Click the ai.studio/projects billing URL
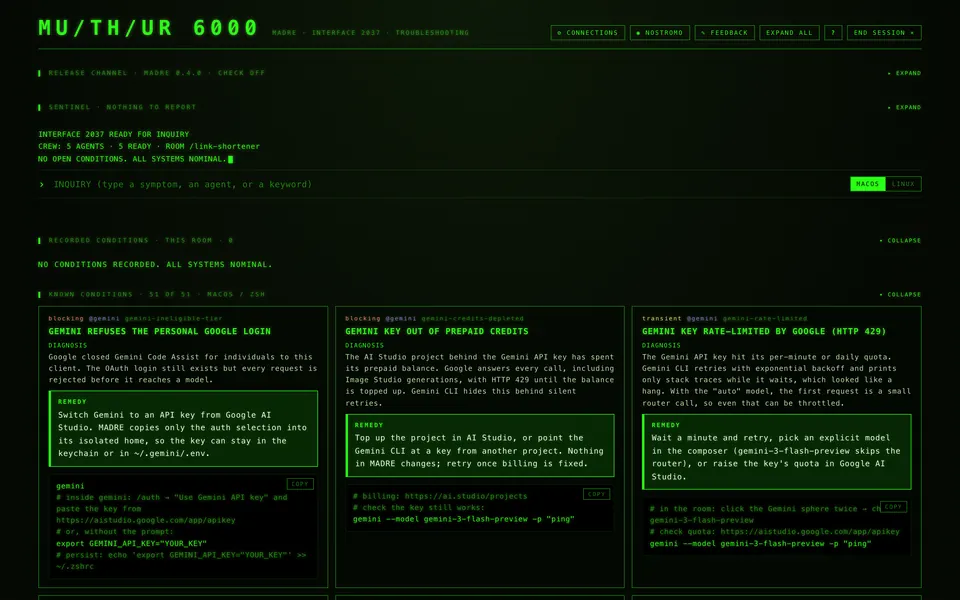960x600 pixels. tap(465, 497)
